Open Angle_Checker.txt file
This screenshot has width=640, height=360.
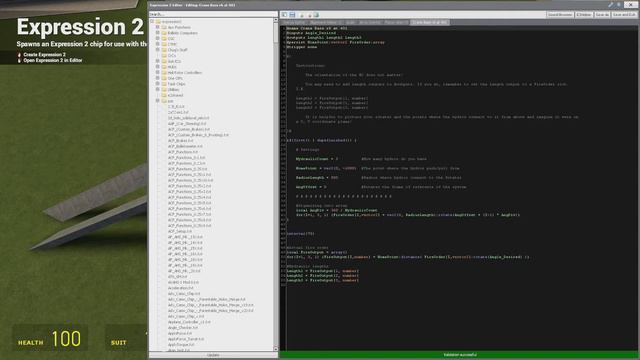[182, 327]
